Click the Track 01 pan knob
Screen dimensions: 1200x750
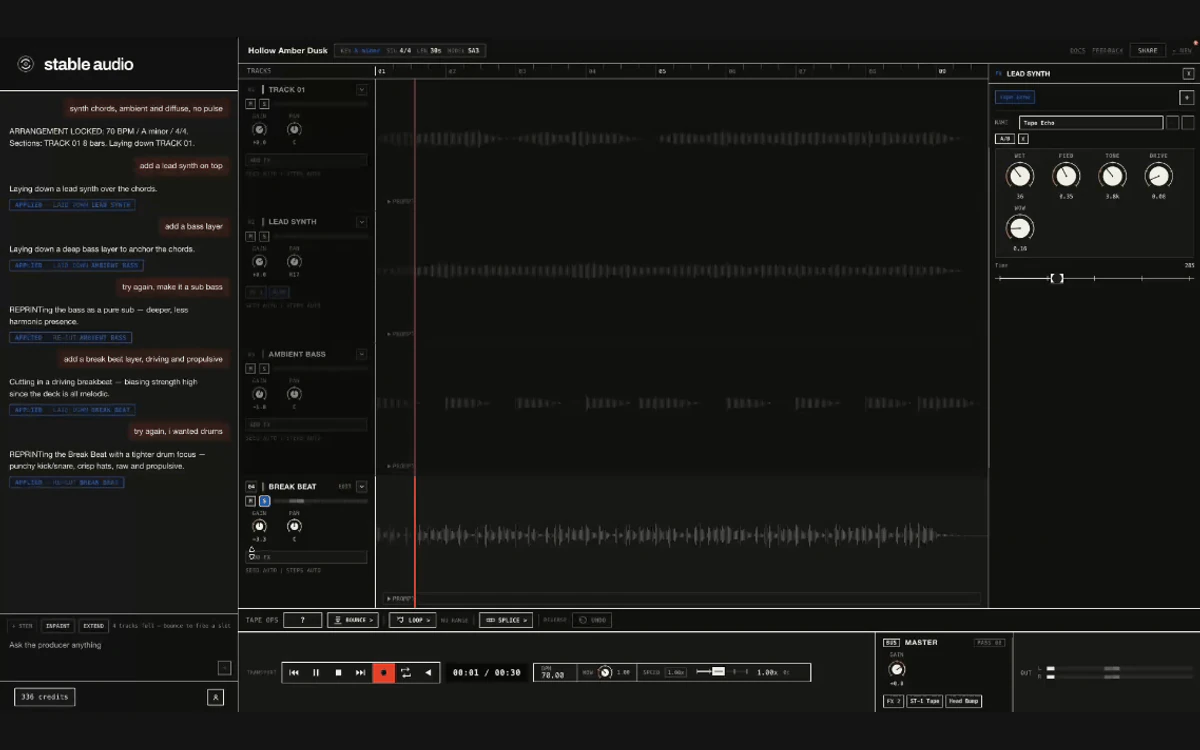pyautogui.click(x=294, y=130)
